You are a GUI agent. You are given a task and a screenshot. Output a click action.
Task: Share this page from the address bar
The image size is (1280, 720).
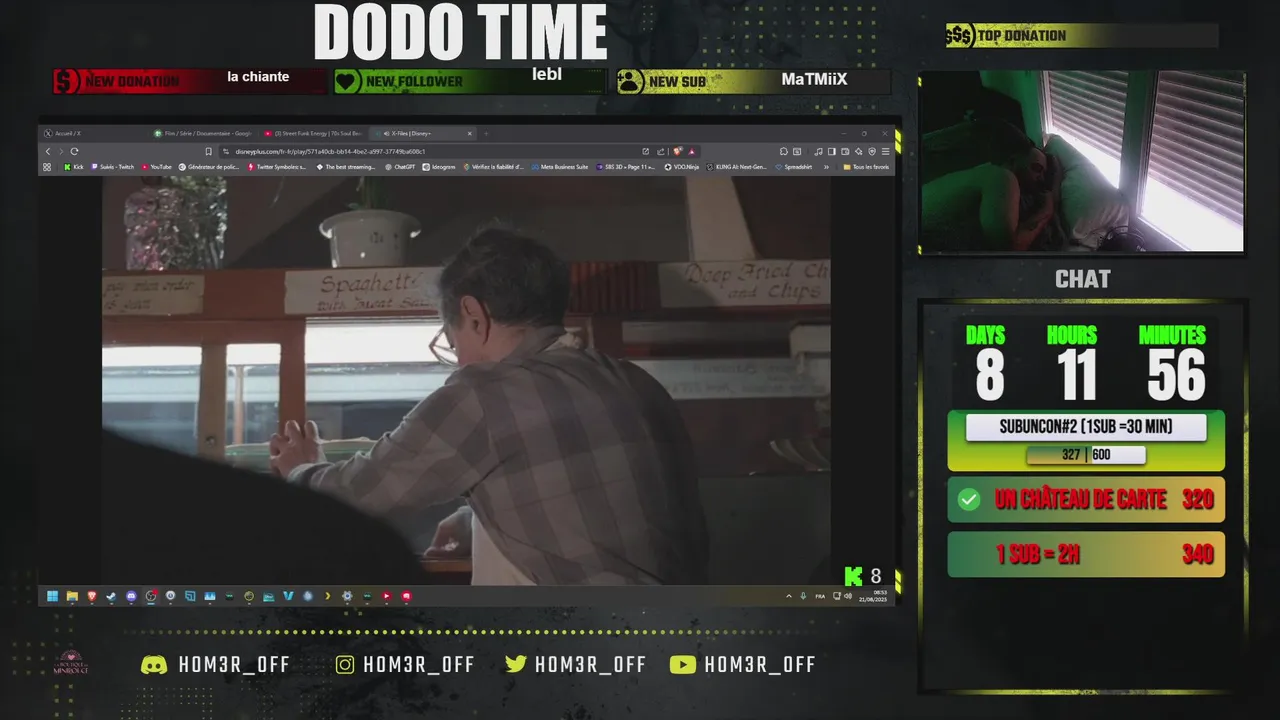coord(661,151)
